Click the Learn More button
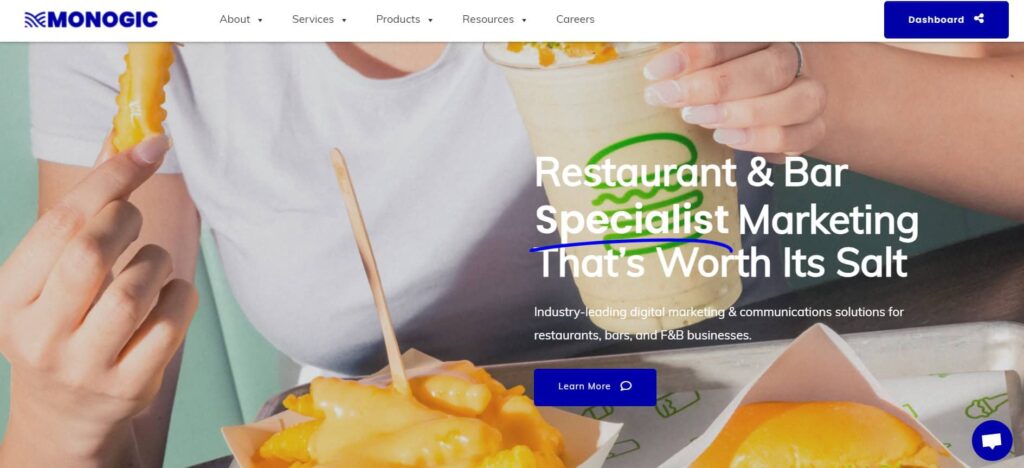1024x468 pixels. tap(595, 386)
